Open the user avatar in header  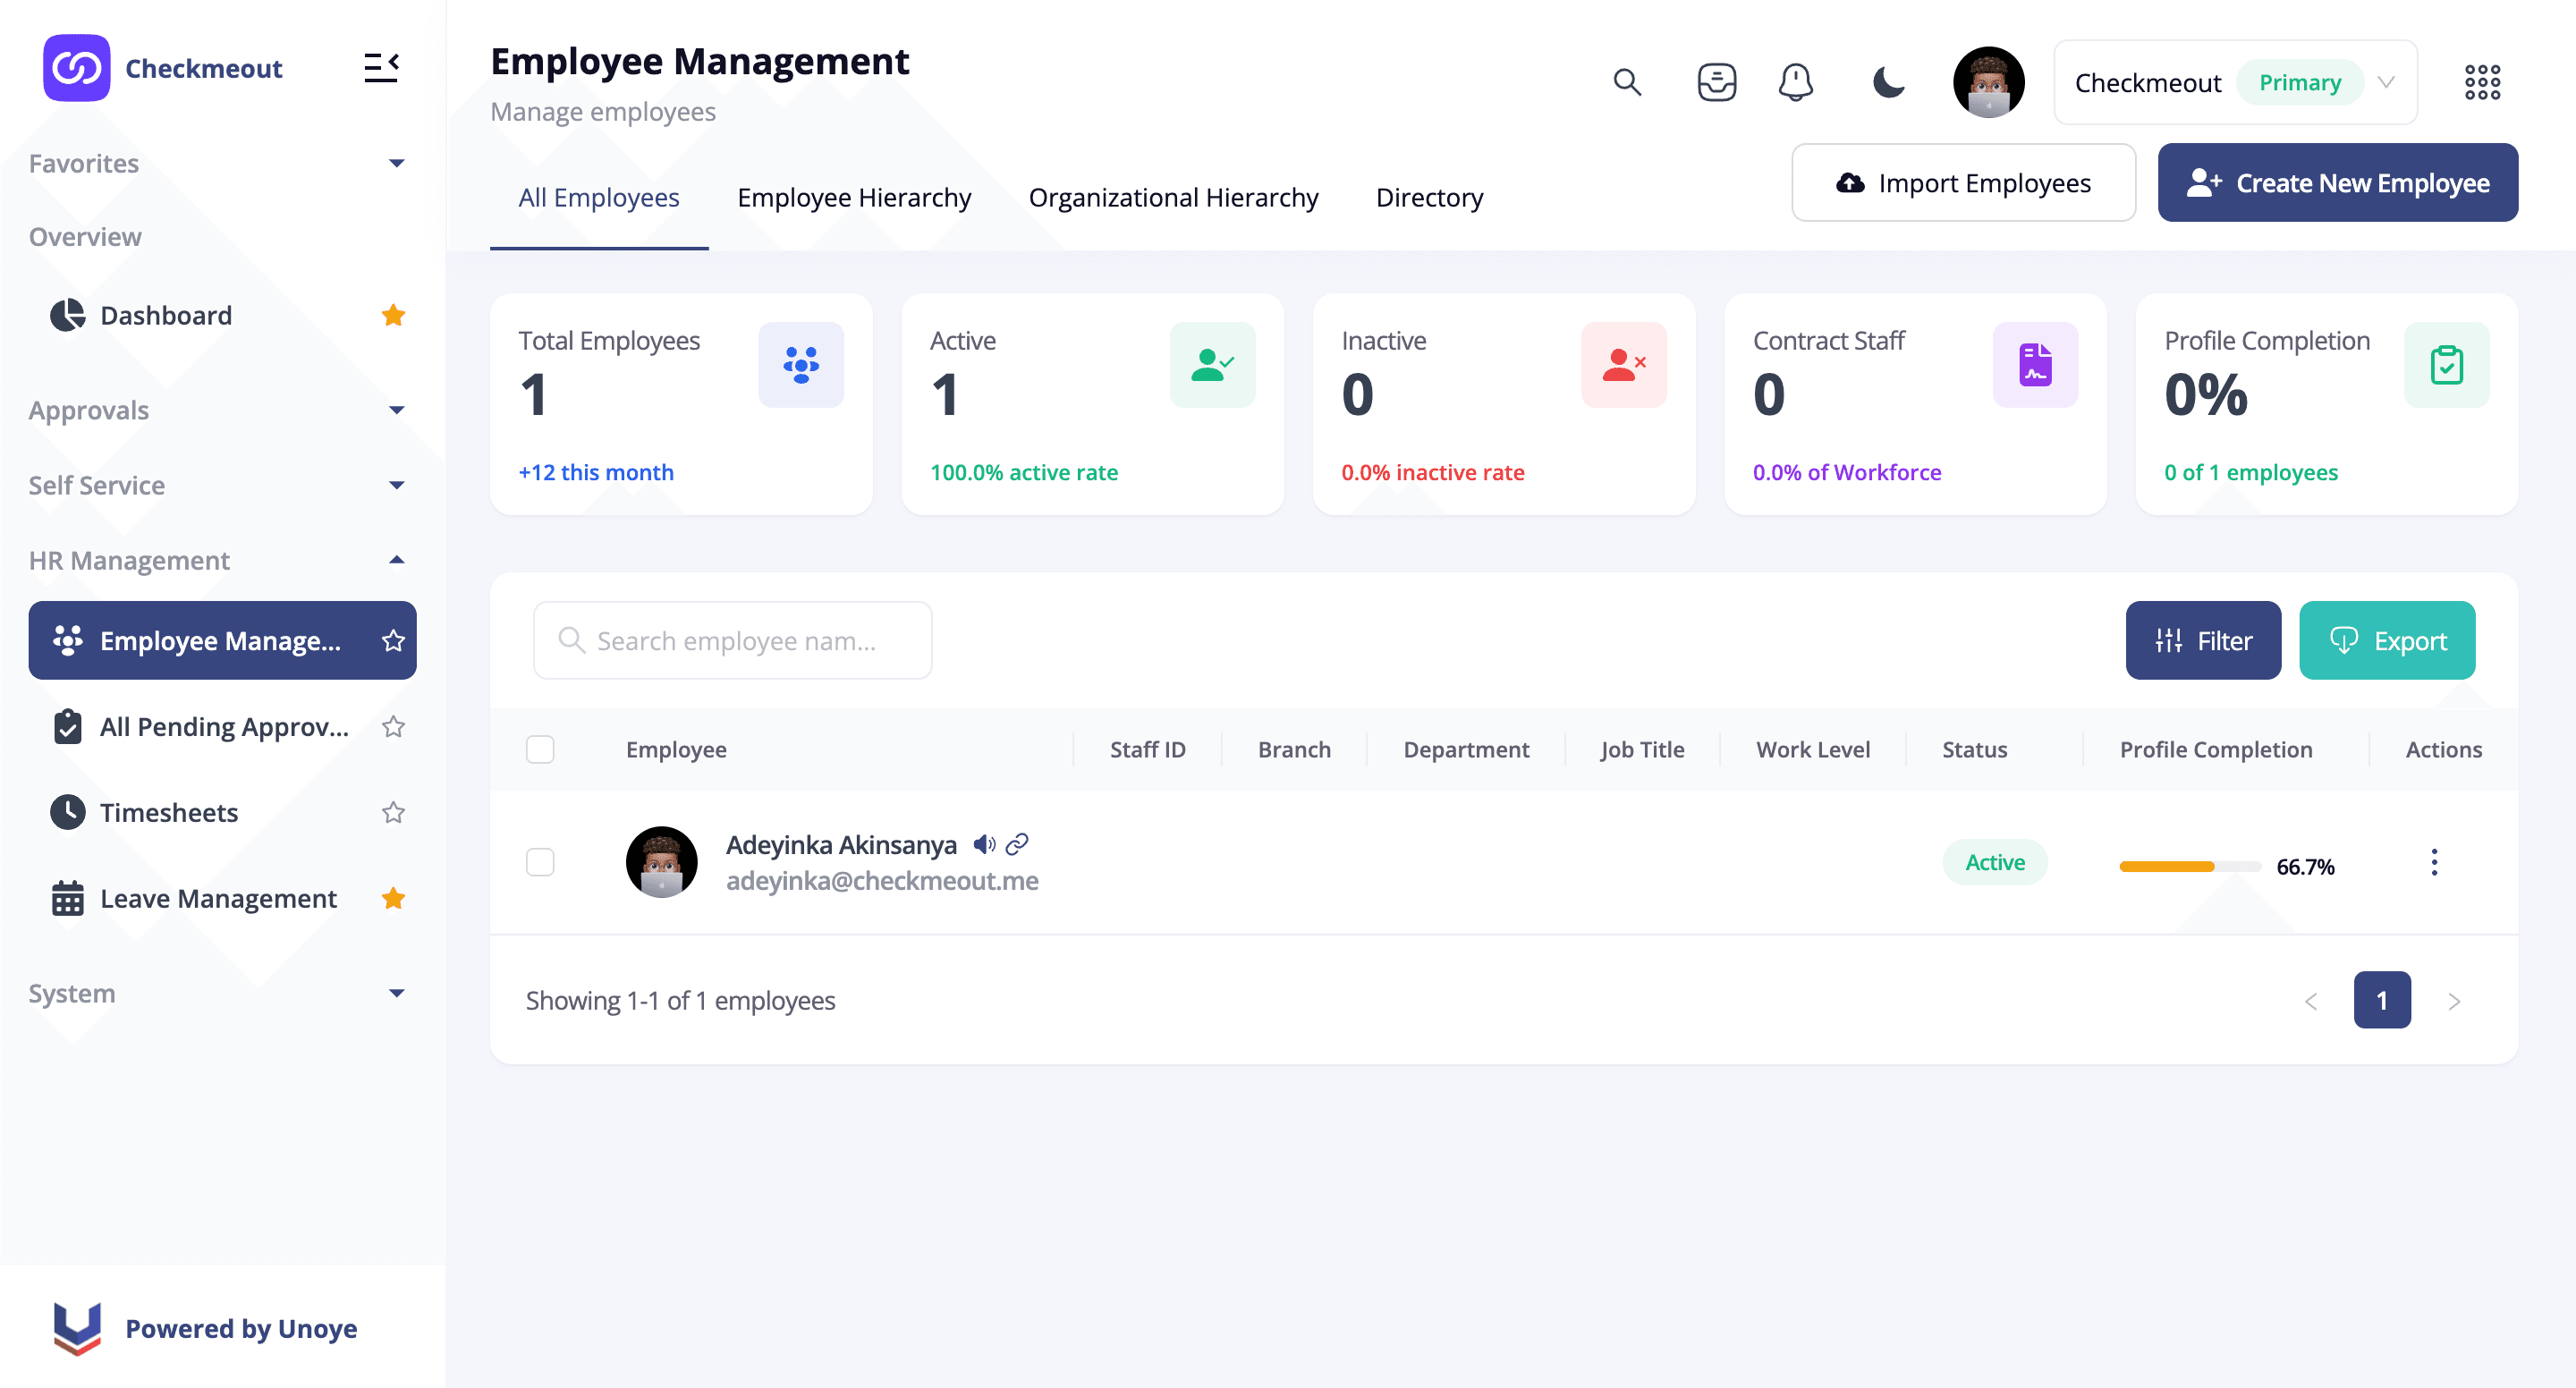1988,82
